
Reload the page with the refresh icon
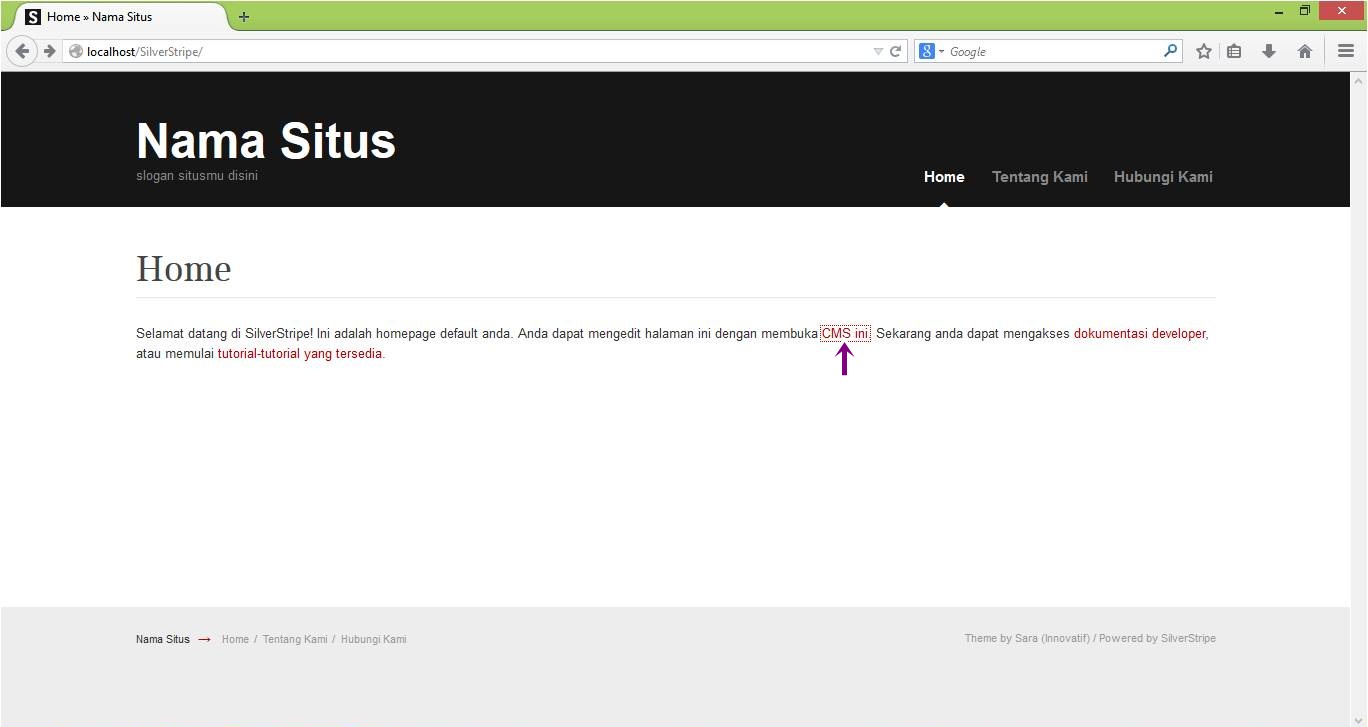click(896, 51)
